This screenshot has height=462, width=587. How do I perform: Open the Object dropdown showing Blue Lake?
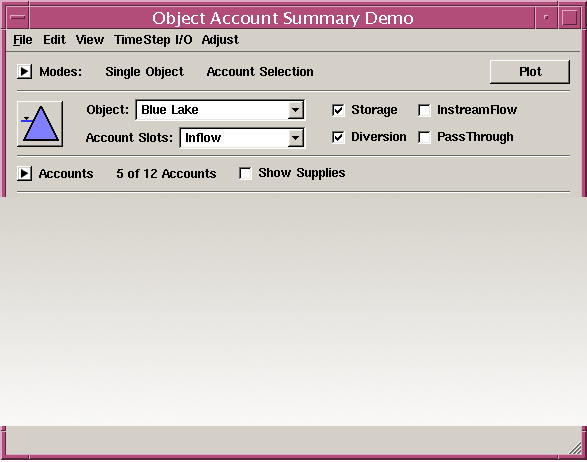(220, 110)
